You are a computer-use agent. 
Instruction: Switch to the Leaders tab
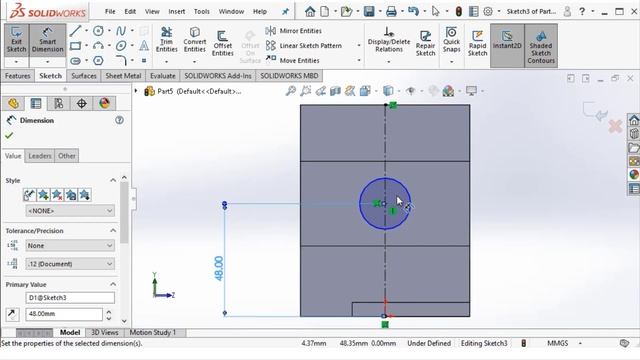click(40, 156)
